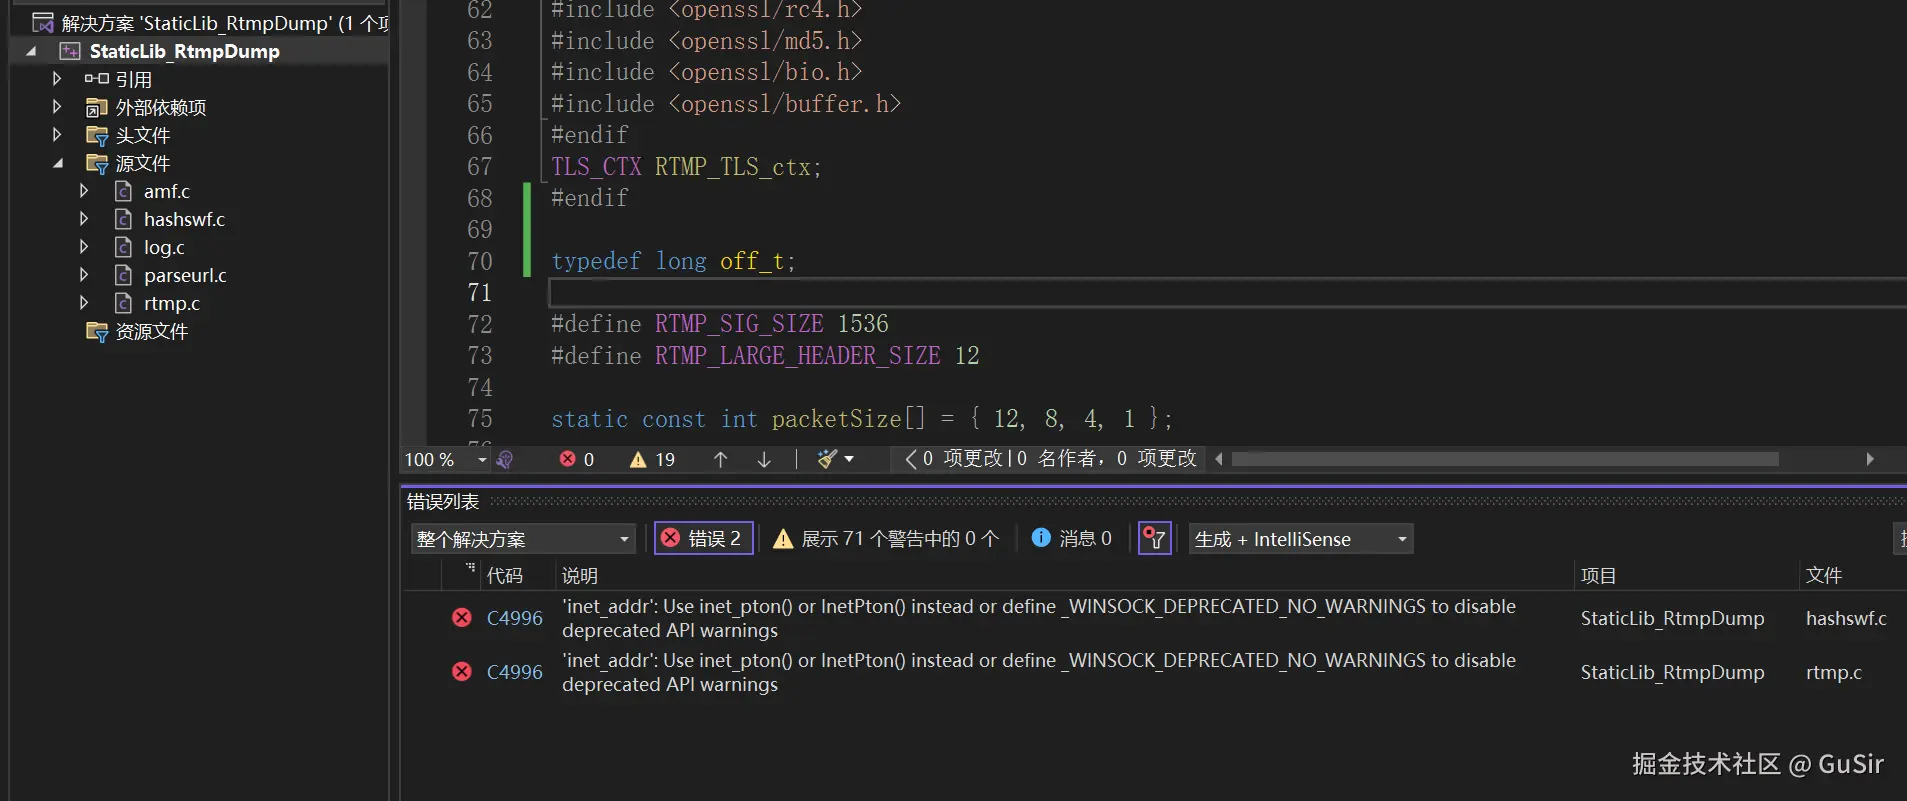This screenshot has height=801, width=1907.
Task: Sort by the 文件 column header
Action: pos(1824,576)
